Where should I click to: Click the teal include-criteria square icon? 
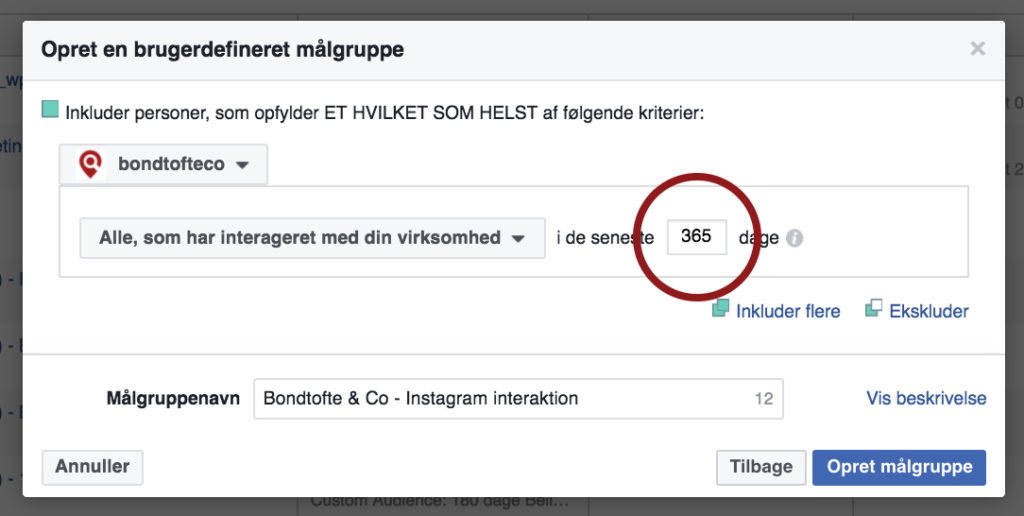click(x=50, y=109)
